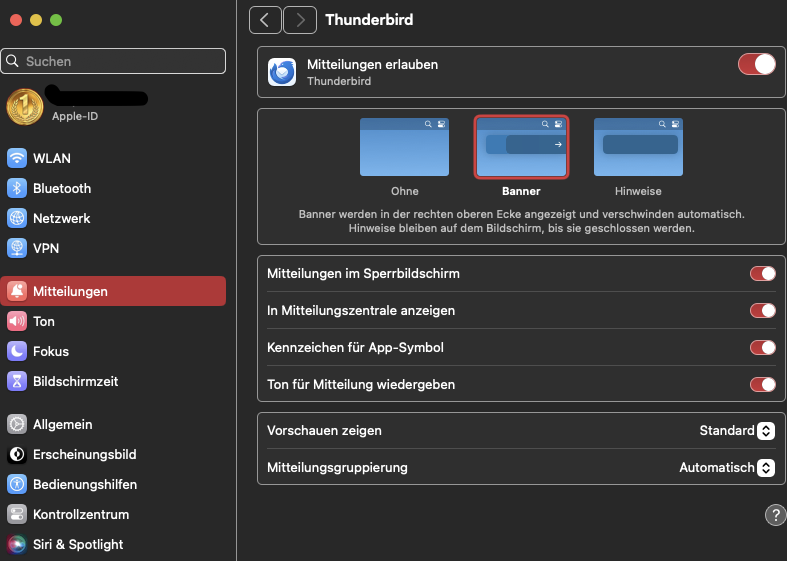Click the Suchen search field
The width and height of the screenshot is (787, 561).
tap(113, 61)
